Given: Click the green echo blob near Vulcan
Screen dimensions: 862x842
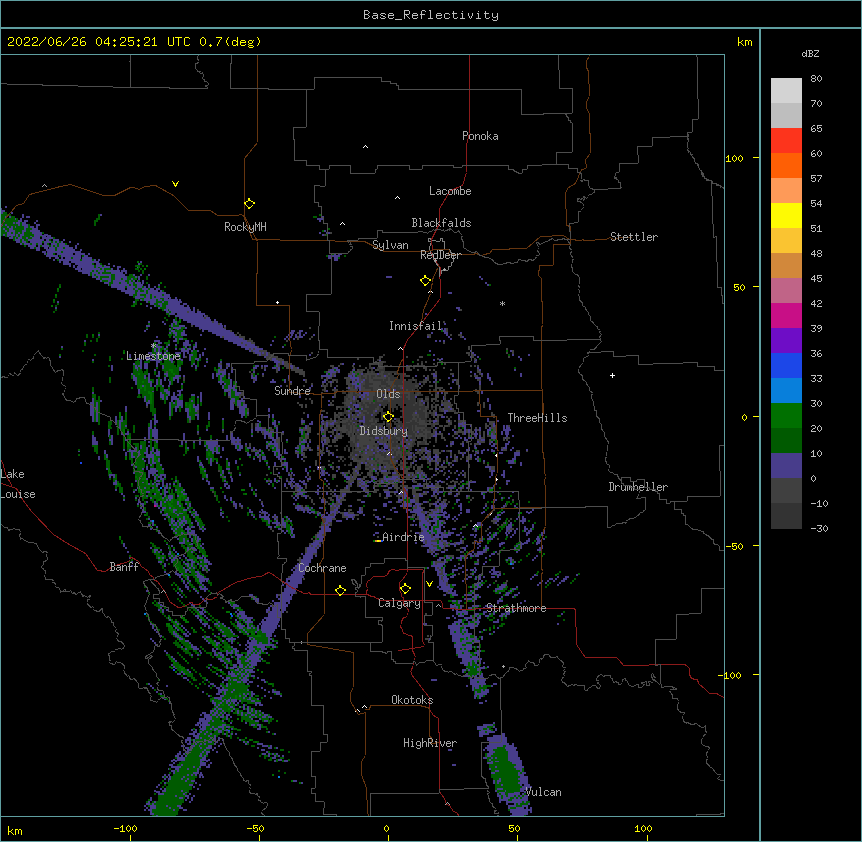Looking at the screenshot, I should point(507,769).
